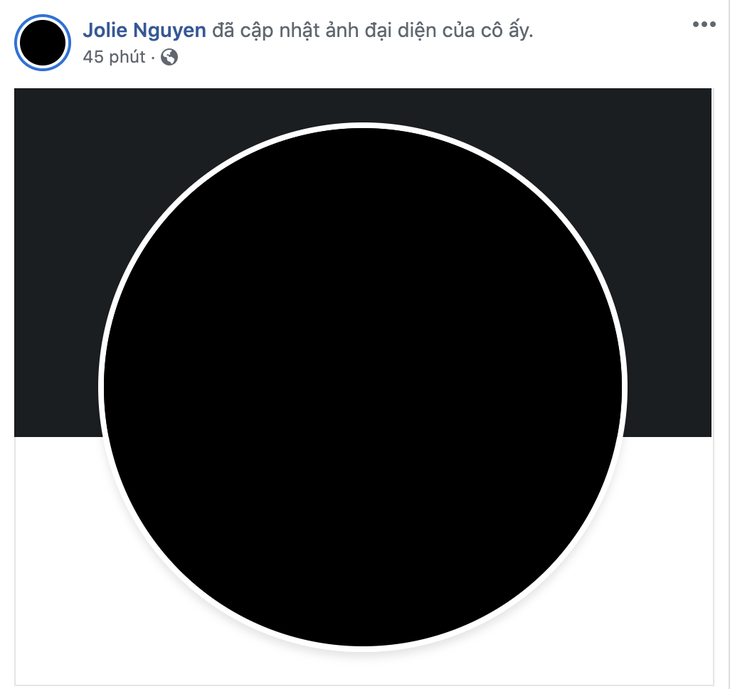Click the globe public privacy icon
Image resolution: width=730 pixels, height=689 pixels.
coord(169,57)
